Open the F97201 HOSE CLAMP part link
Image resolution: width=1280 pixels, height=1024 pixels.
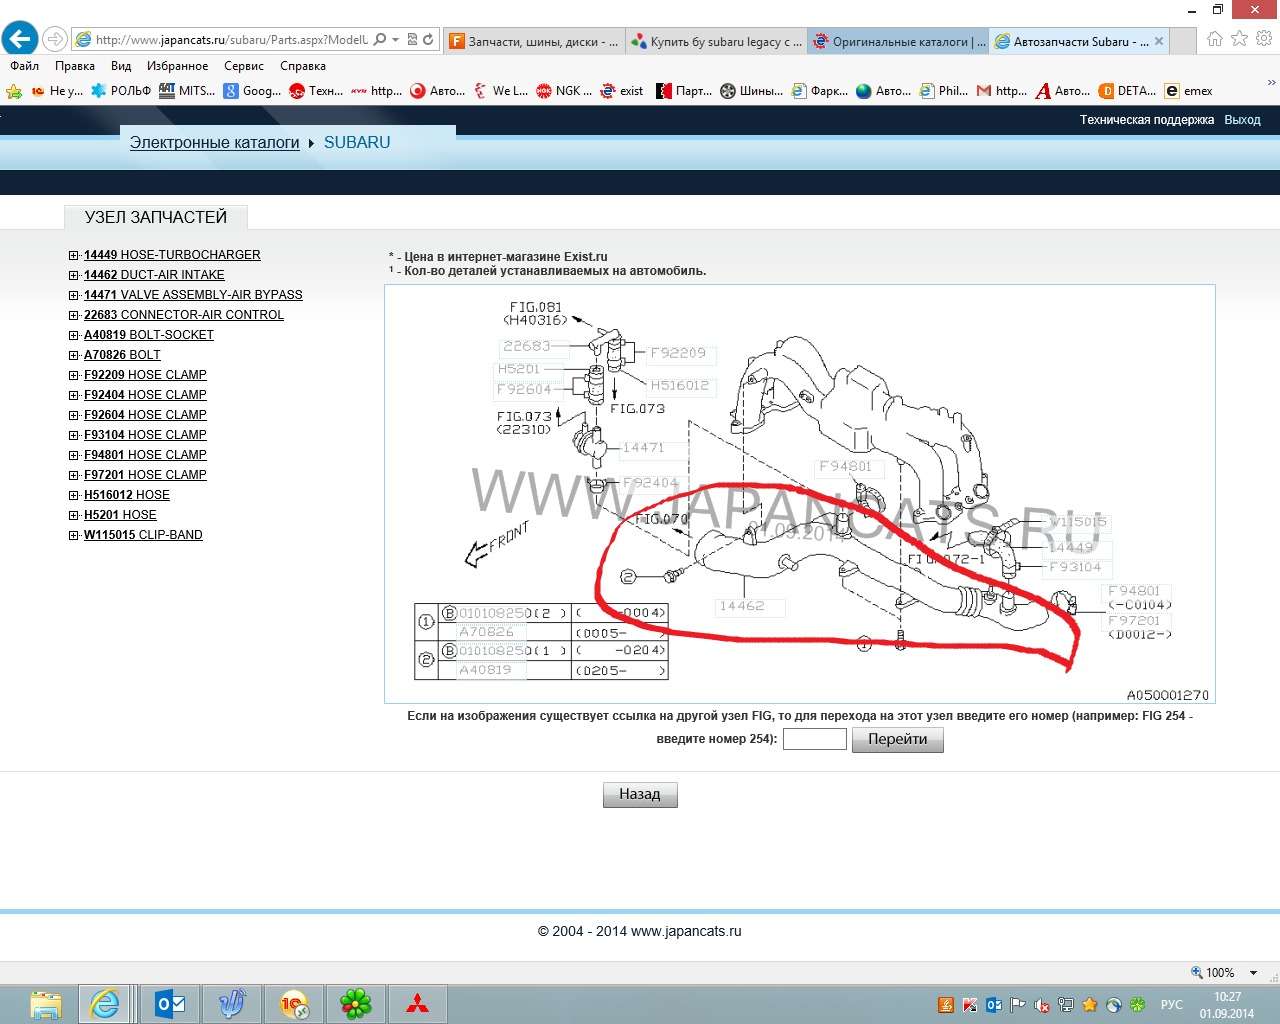(x=145, y=475)
